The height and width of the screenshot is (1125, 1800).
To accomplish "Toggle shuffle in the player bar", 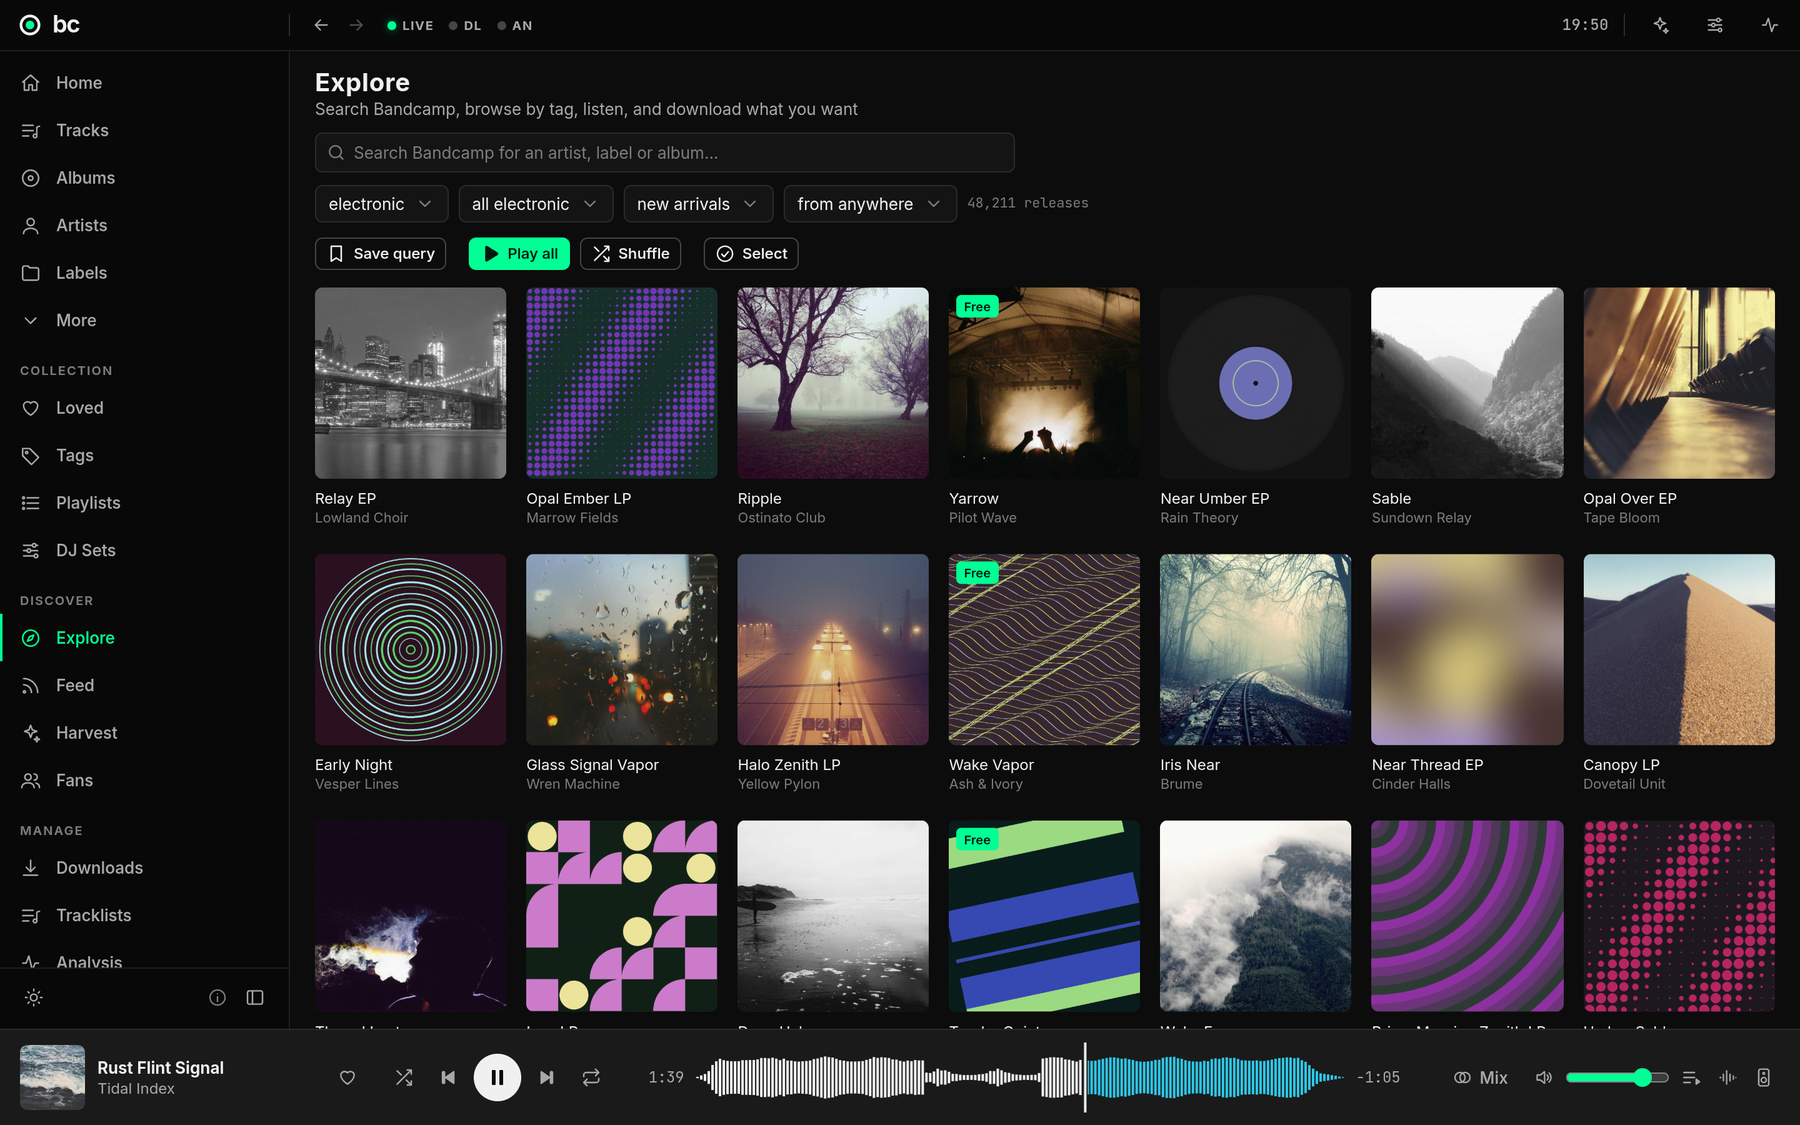I will pyautogui.click(x=404, y=1077).
